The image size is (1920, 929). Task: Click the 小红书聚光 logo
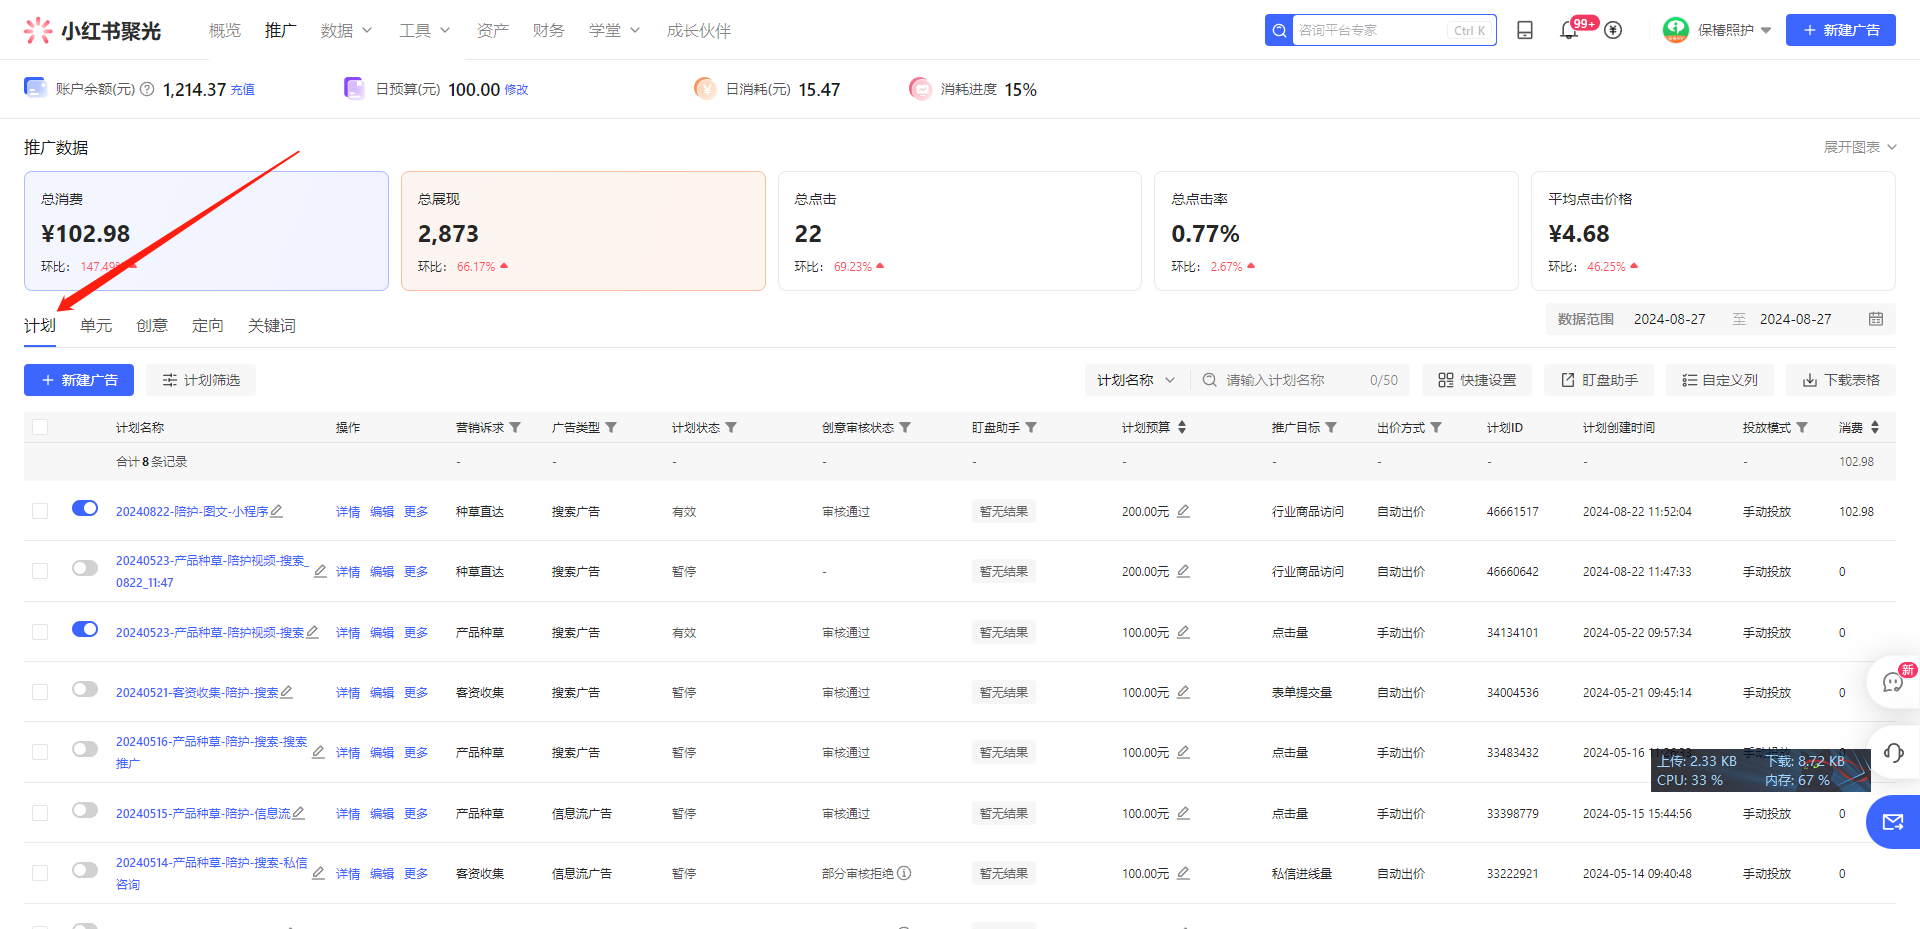[92, 31]
